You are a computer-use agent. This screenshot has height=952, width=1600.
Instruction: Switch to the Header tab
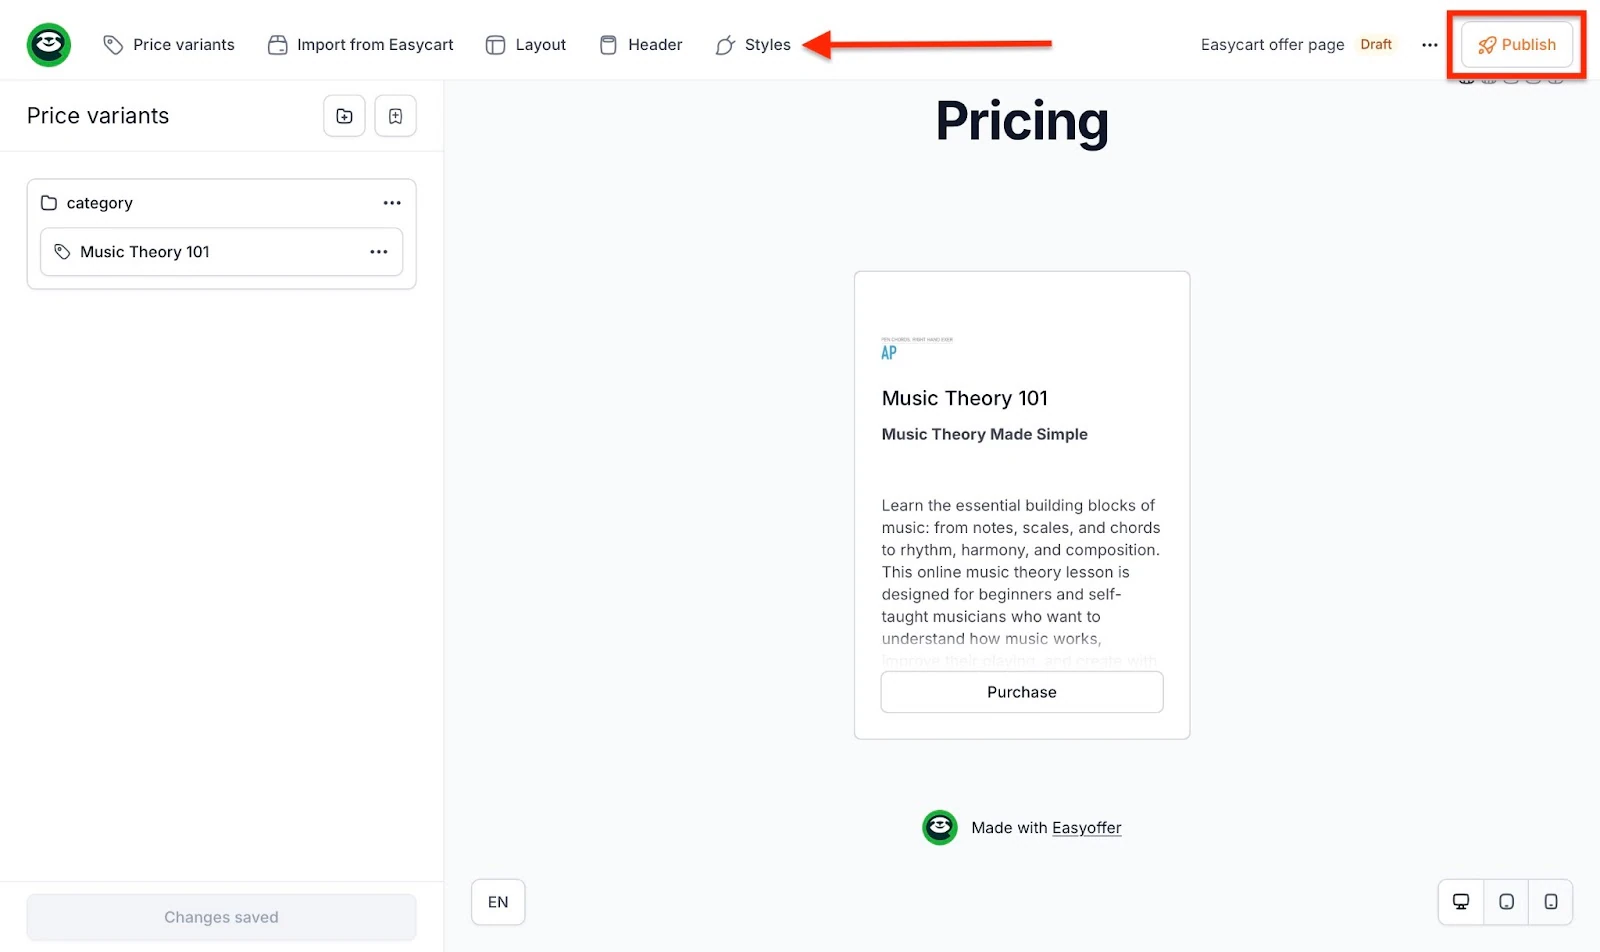[x=641, y=45]
